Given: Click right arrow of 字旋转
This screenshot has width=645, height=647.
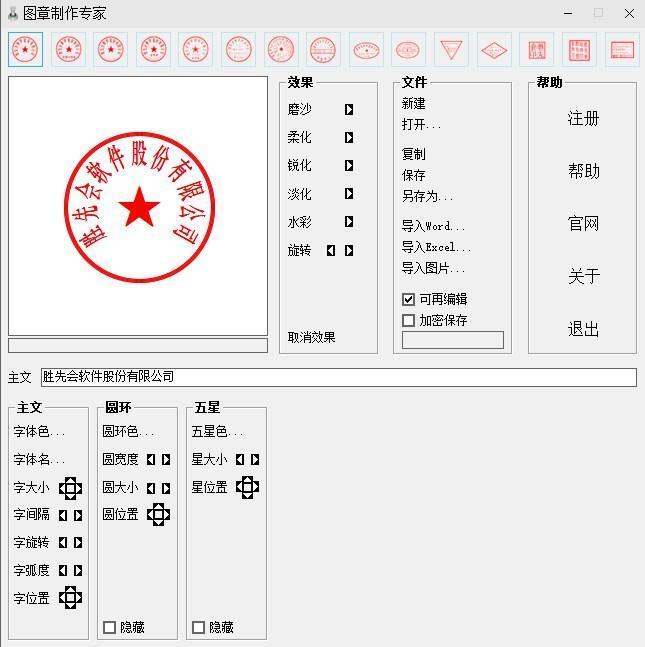Looking at the screenshot, I should [x=78, y=543].
